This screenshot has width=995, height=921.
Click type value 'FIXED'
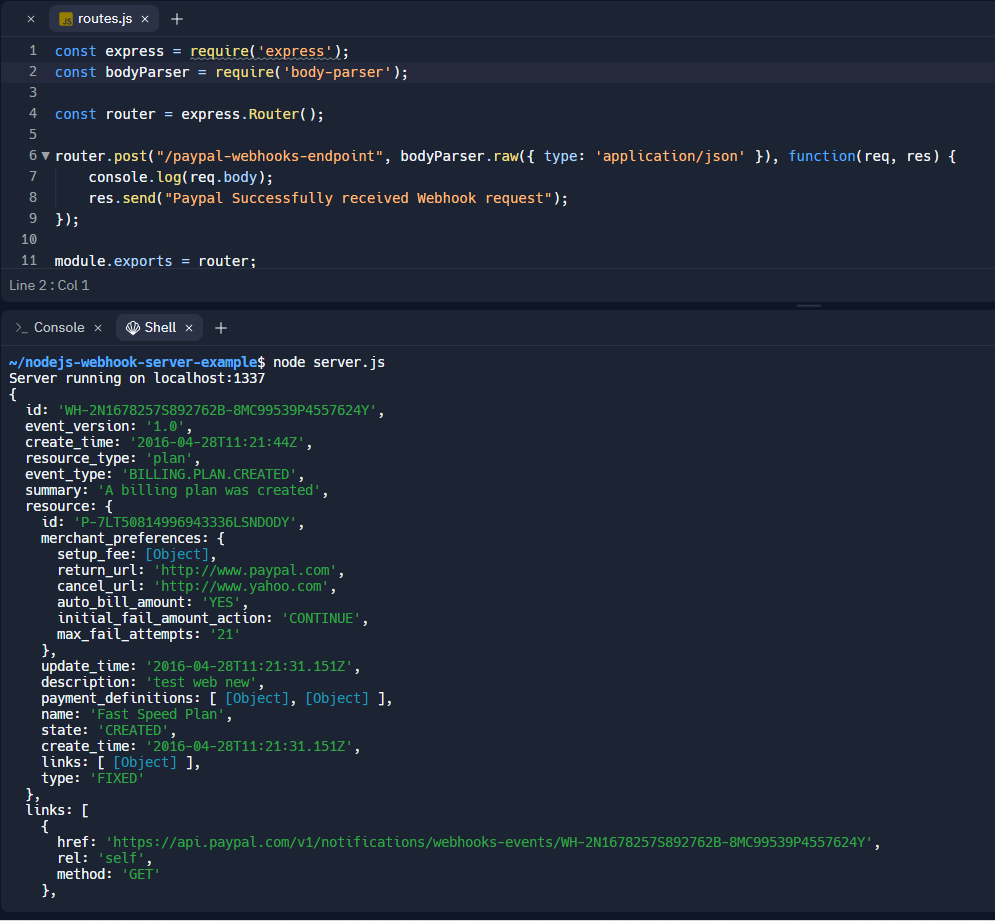(x=117, y=778)
